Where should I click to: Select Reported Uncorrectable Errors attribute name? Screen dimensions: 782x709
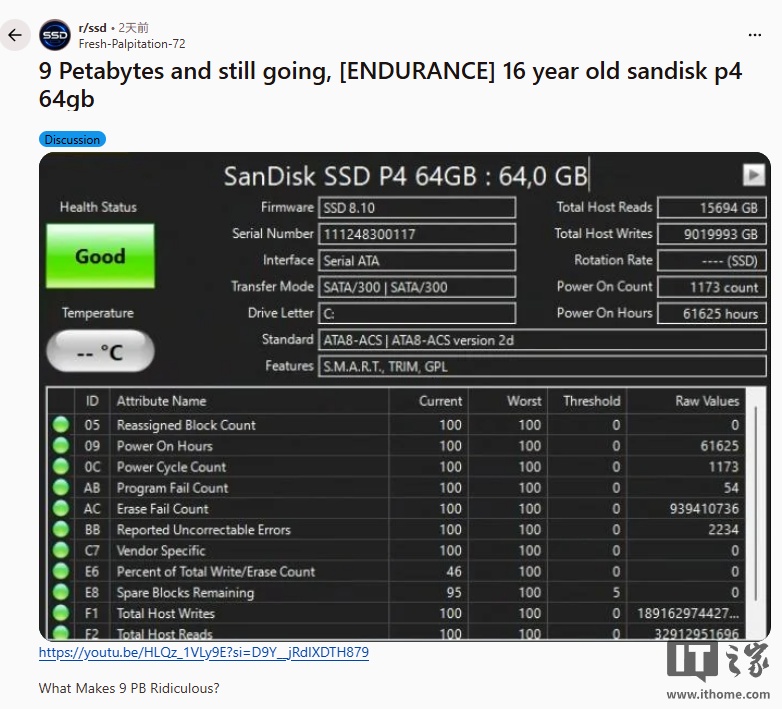pyautogui.click(x=203, y=530)
